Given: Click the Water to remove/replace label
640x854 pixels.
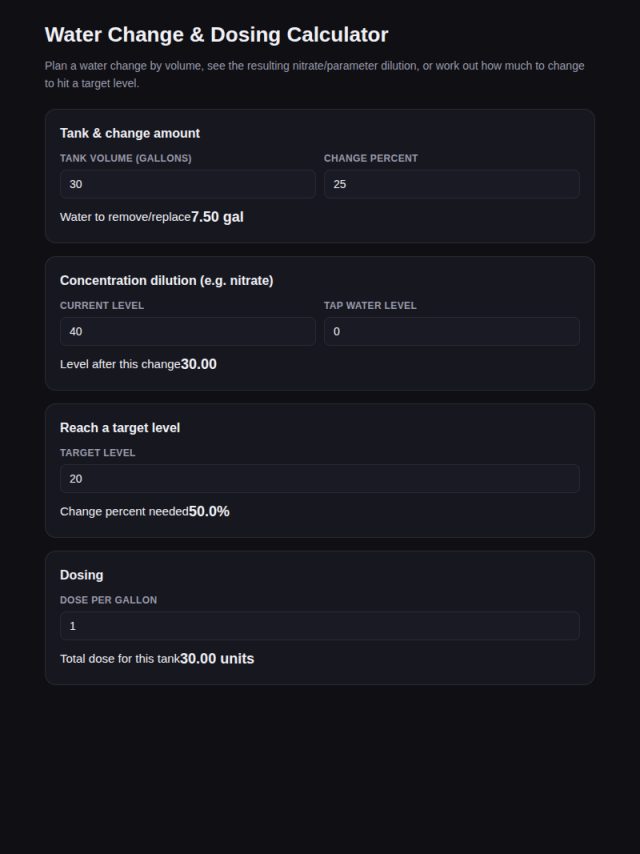Looking at the screenshot, I should (x=125, y=217).
